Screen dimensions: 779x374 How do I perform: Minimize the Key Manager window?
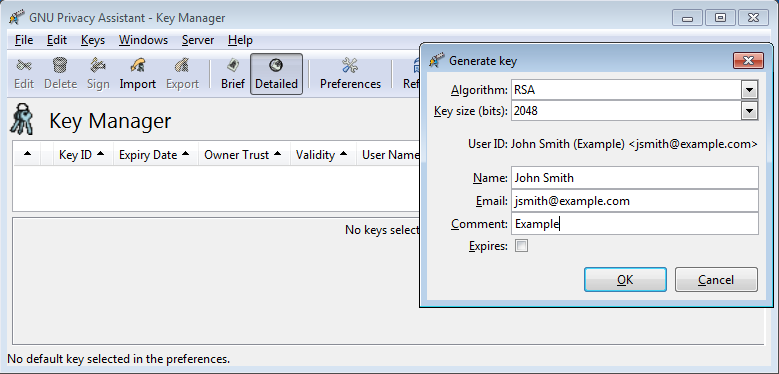pos(688,18)
